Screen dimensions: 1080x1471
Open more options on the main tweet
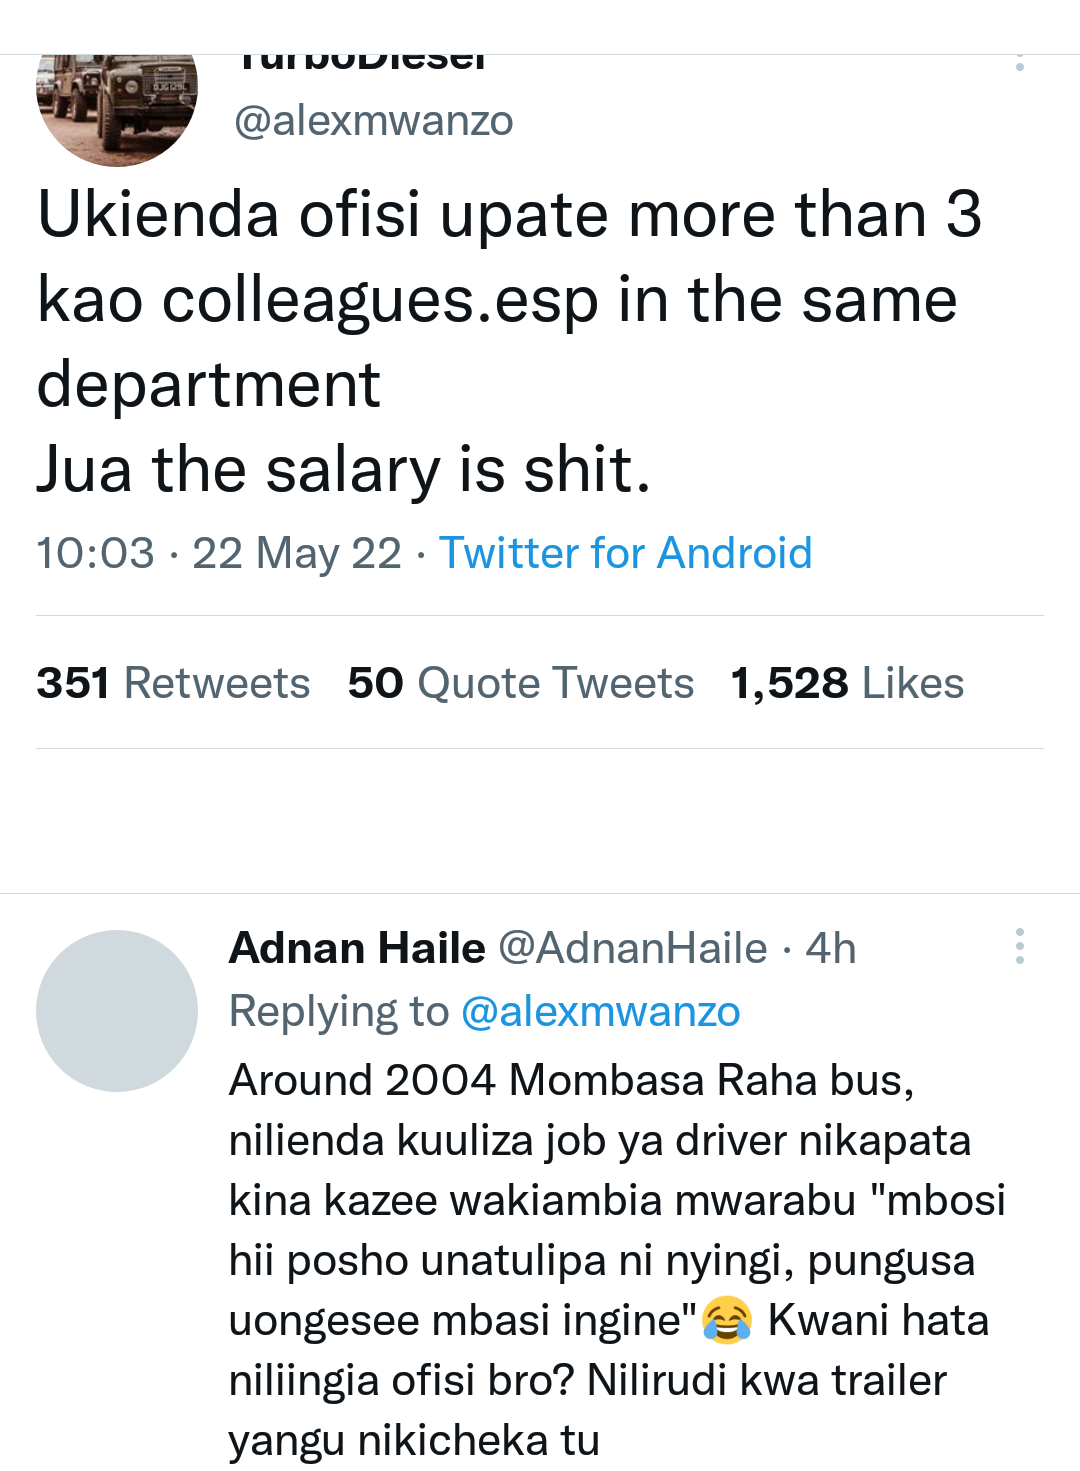click(1019, 63)
